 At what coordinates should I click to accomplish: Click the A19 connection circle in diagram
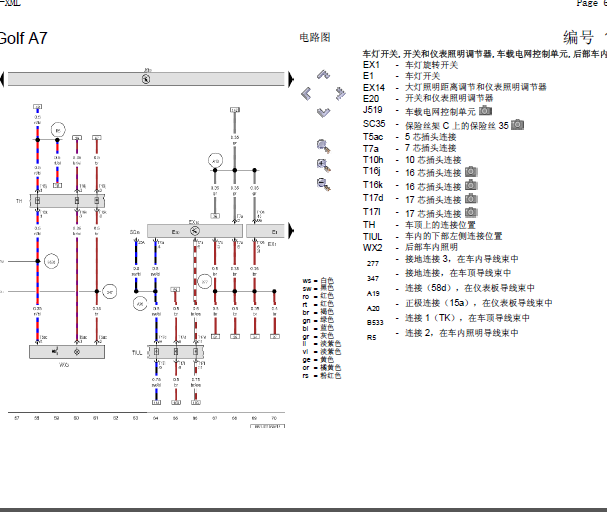click(216, 161)
